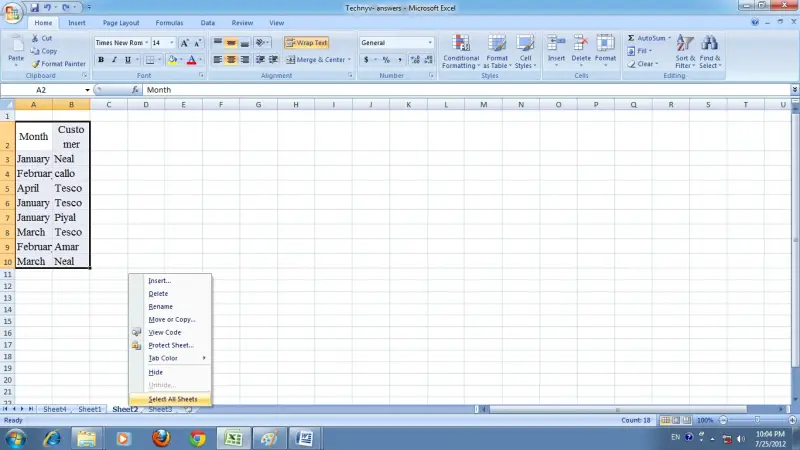This screenshot has width=800, height=450.
Task: Toggle Underline formatting
Action: click(128, 60)
